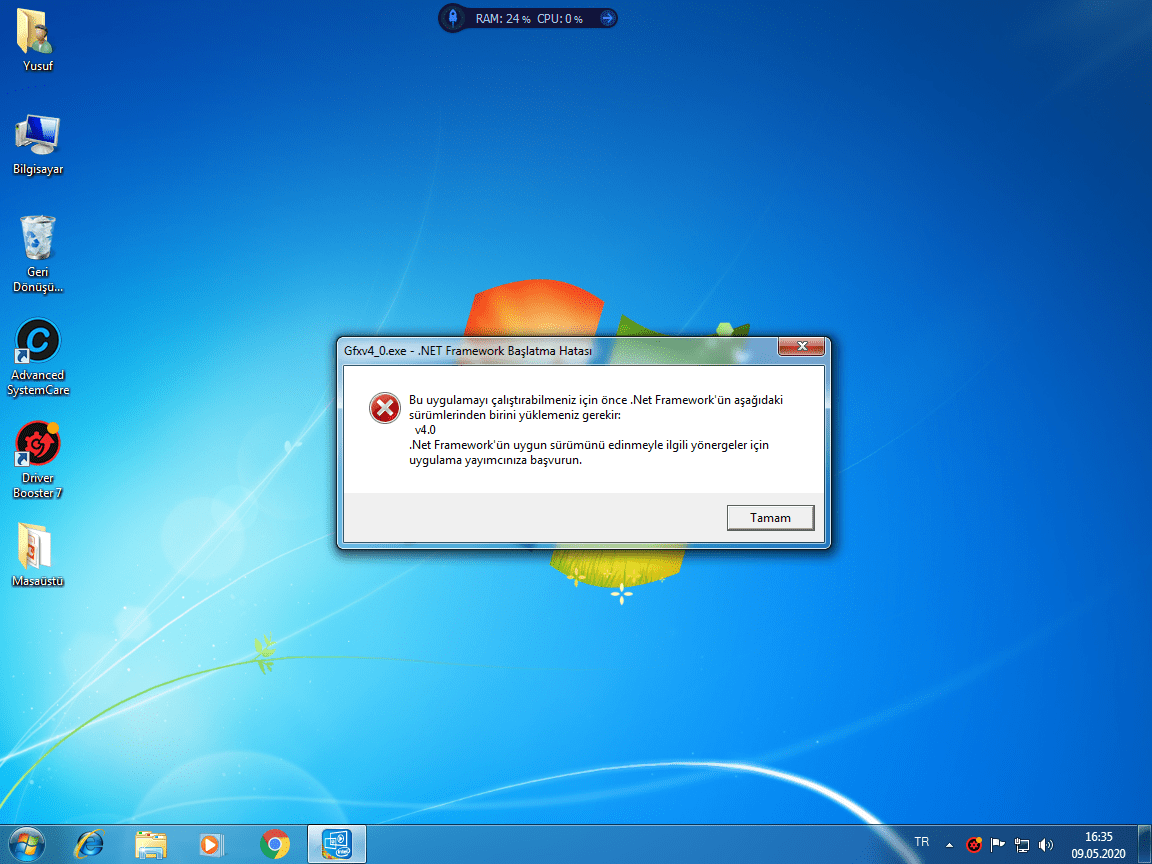Screen dimensions: 1152x864
Task: Open the Yusuf user folder icon
Action: [x=37, y=40]
